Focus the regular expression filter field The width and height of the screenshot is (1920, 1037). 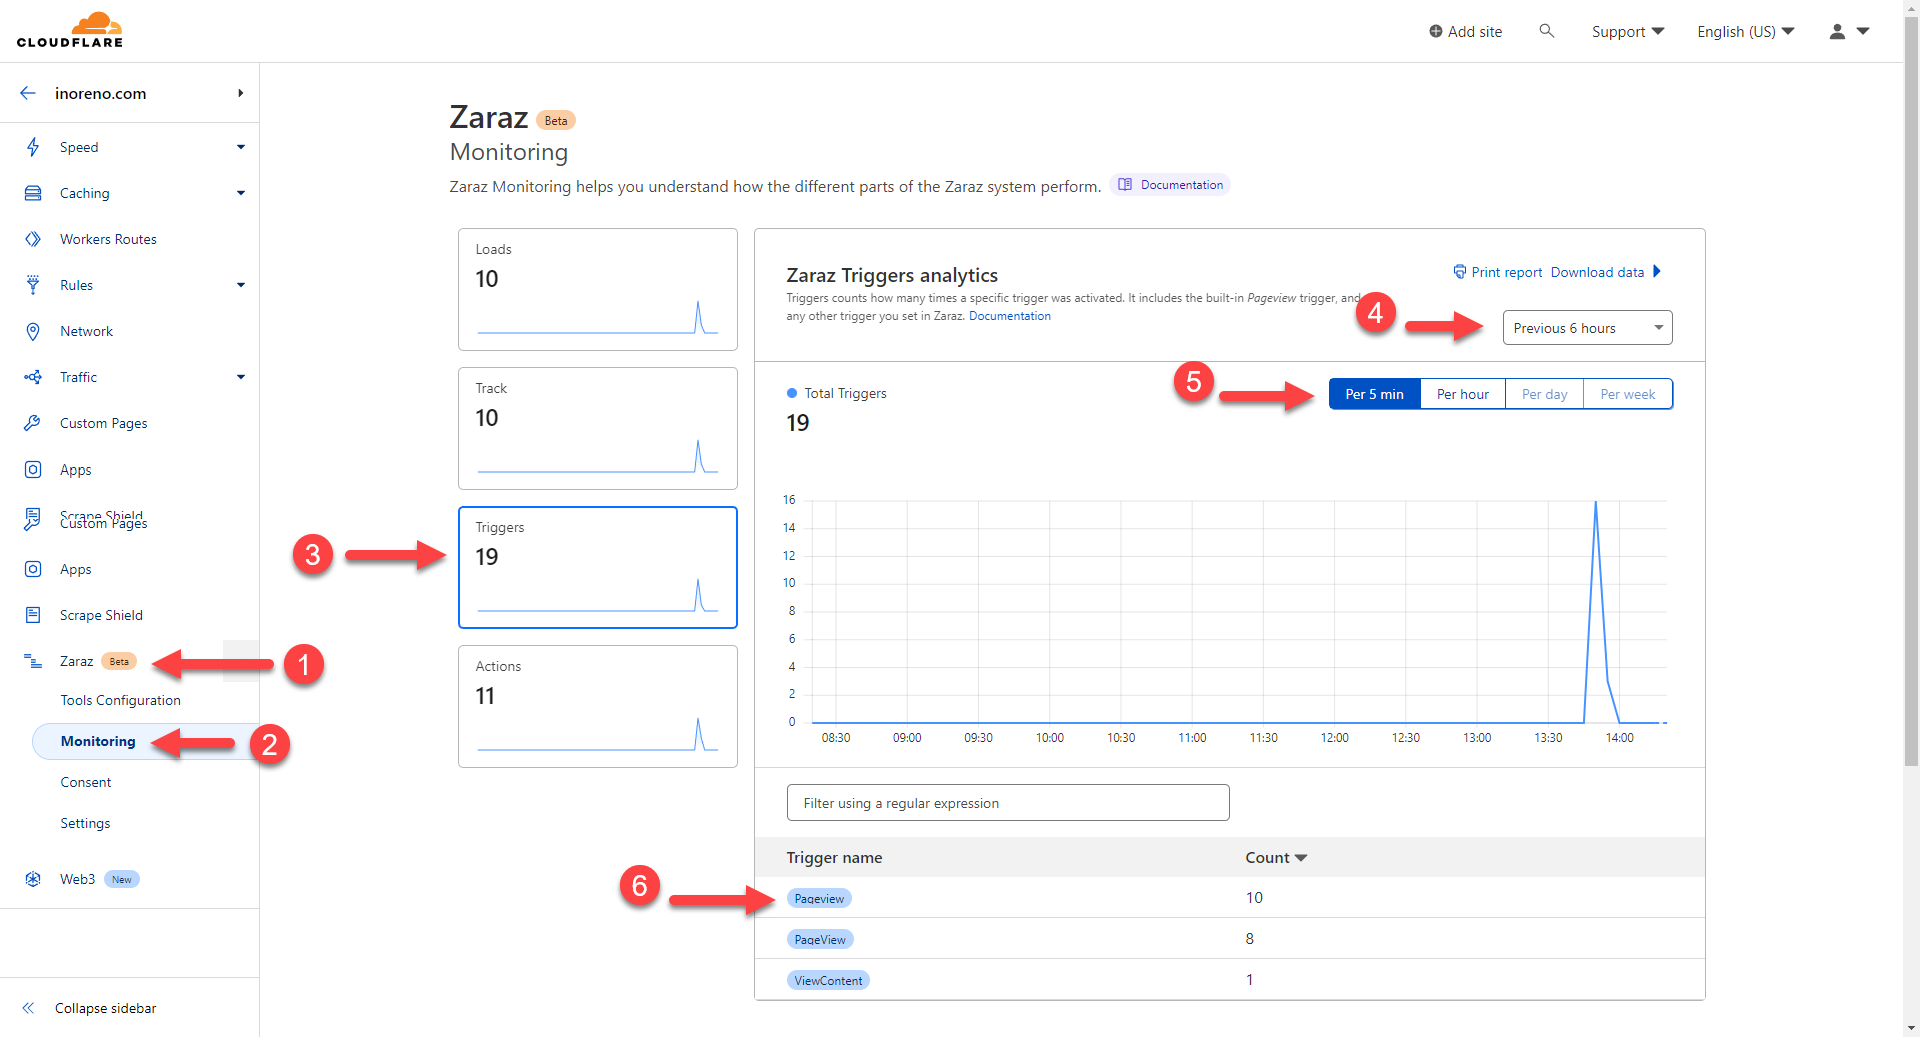(1008, 803)
